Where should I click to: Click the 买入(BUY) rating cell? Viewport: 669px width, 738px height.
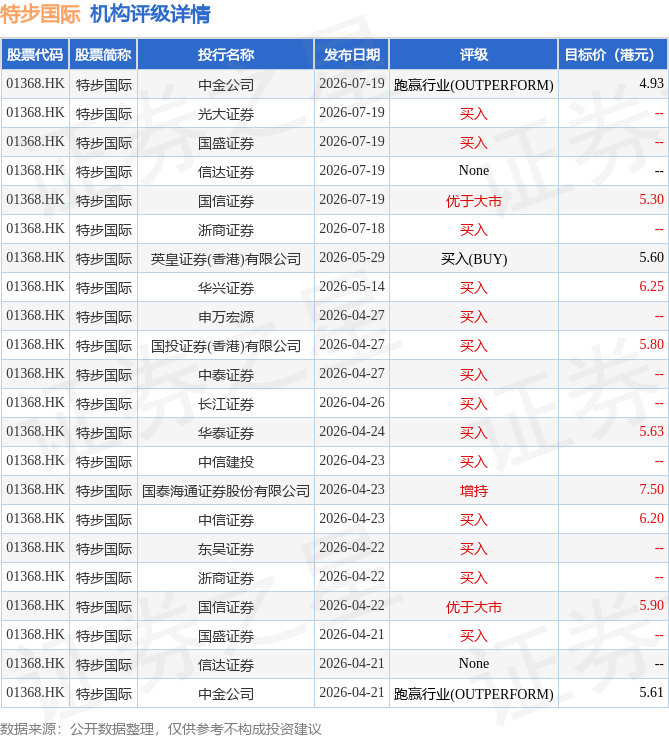coord(474,258)
